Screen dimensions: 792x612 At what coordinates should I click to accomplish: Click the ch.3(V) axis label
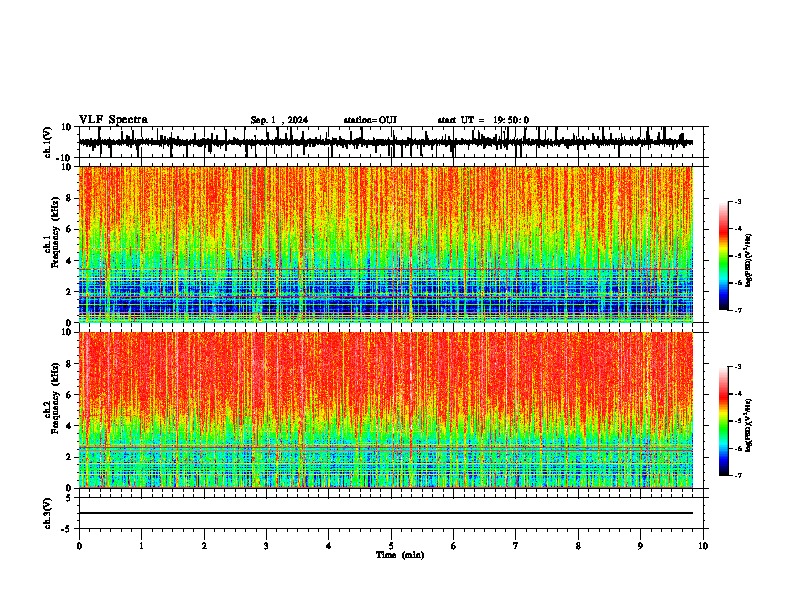pyautogui.click(x=48, y=513)
